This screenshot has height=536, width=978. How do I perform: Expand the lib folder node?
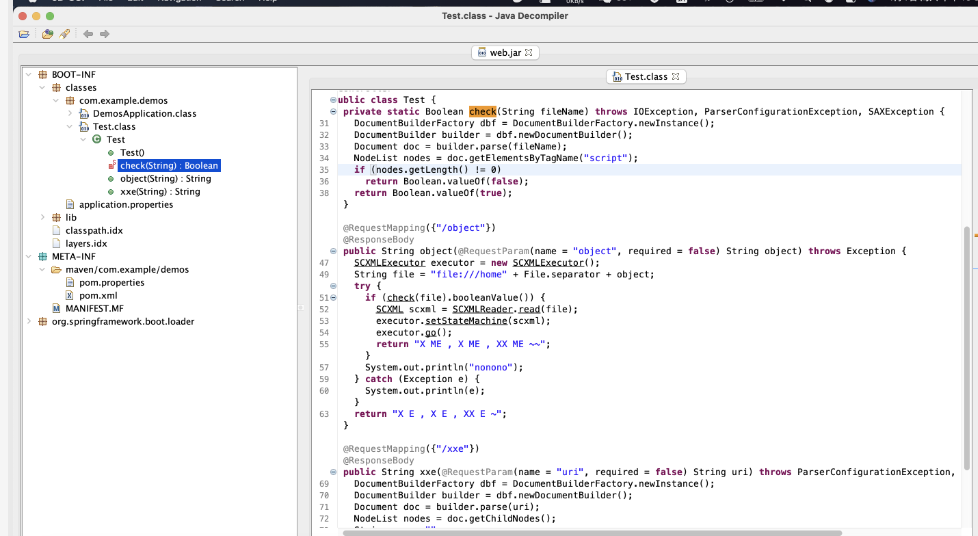(42, 218)
